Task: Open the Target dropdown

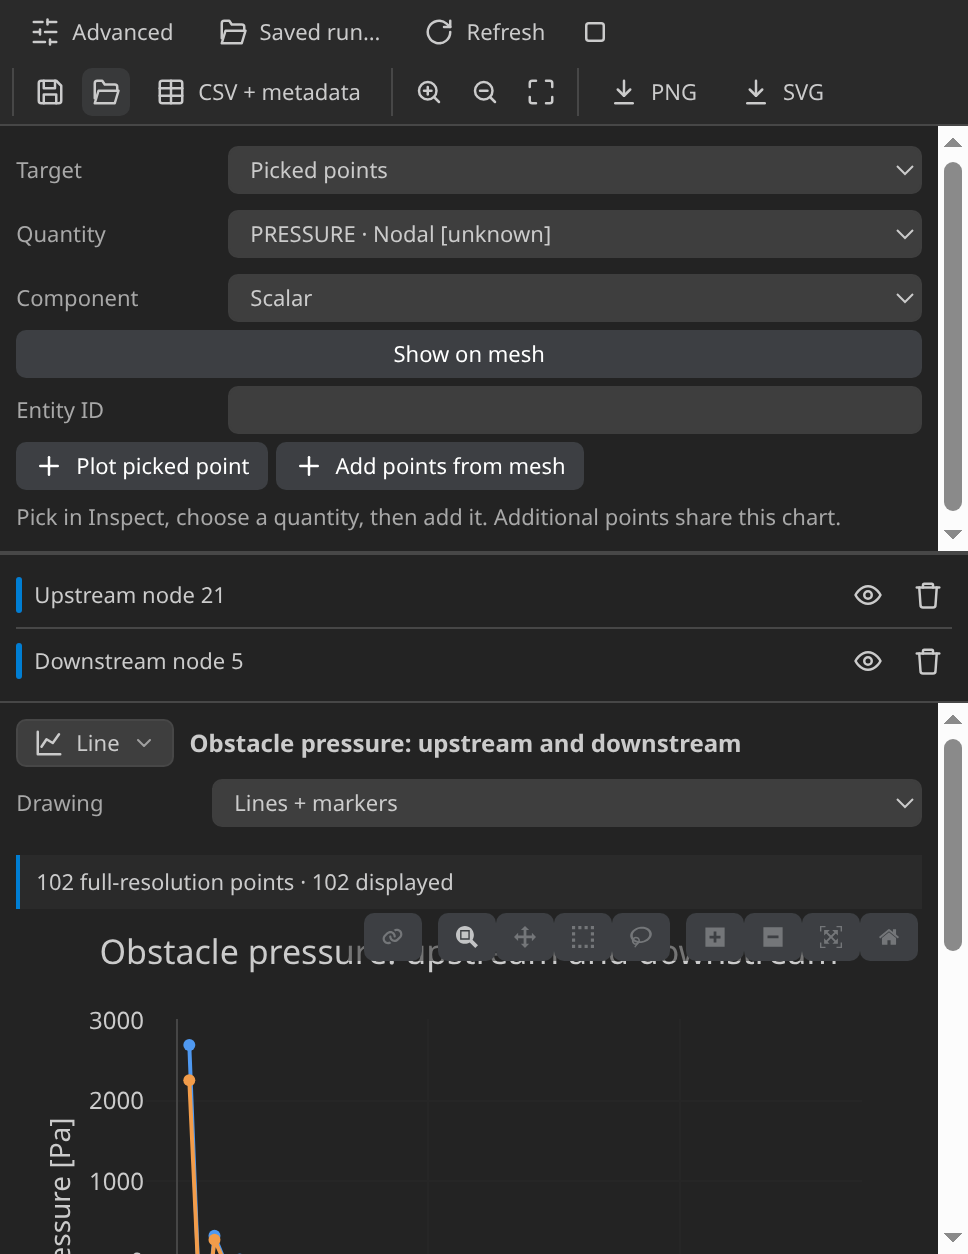Action: [575, 170]
